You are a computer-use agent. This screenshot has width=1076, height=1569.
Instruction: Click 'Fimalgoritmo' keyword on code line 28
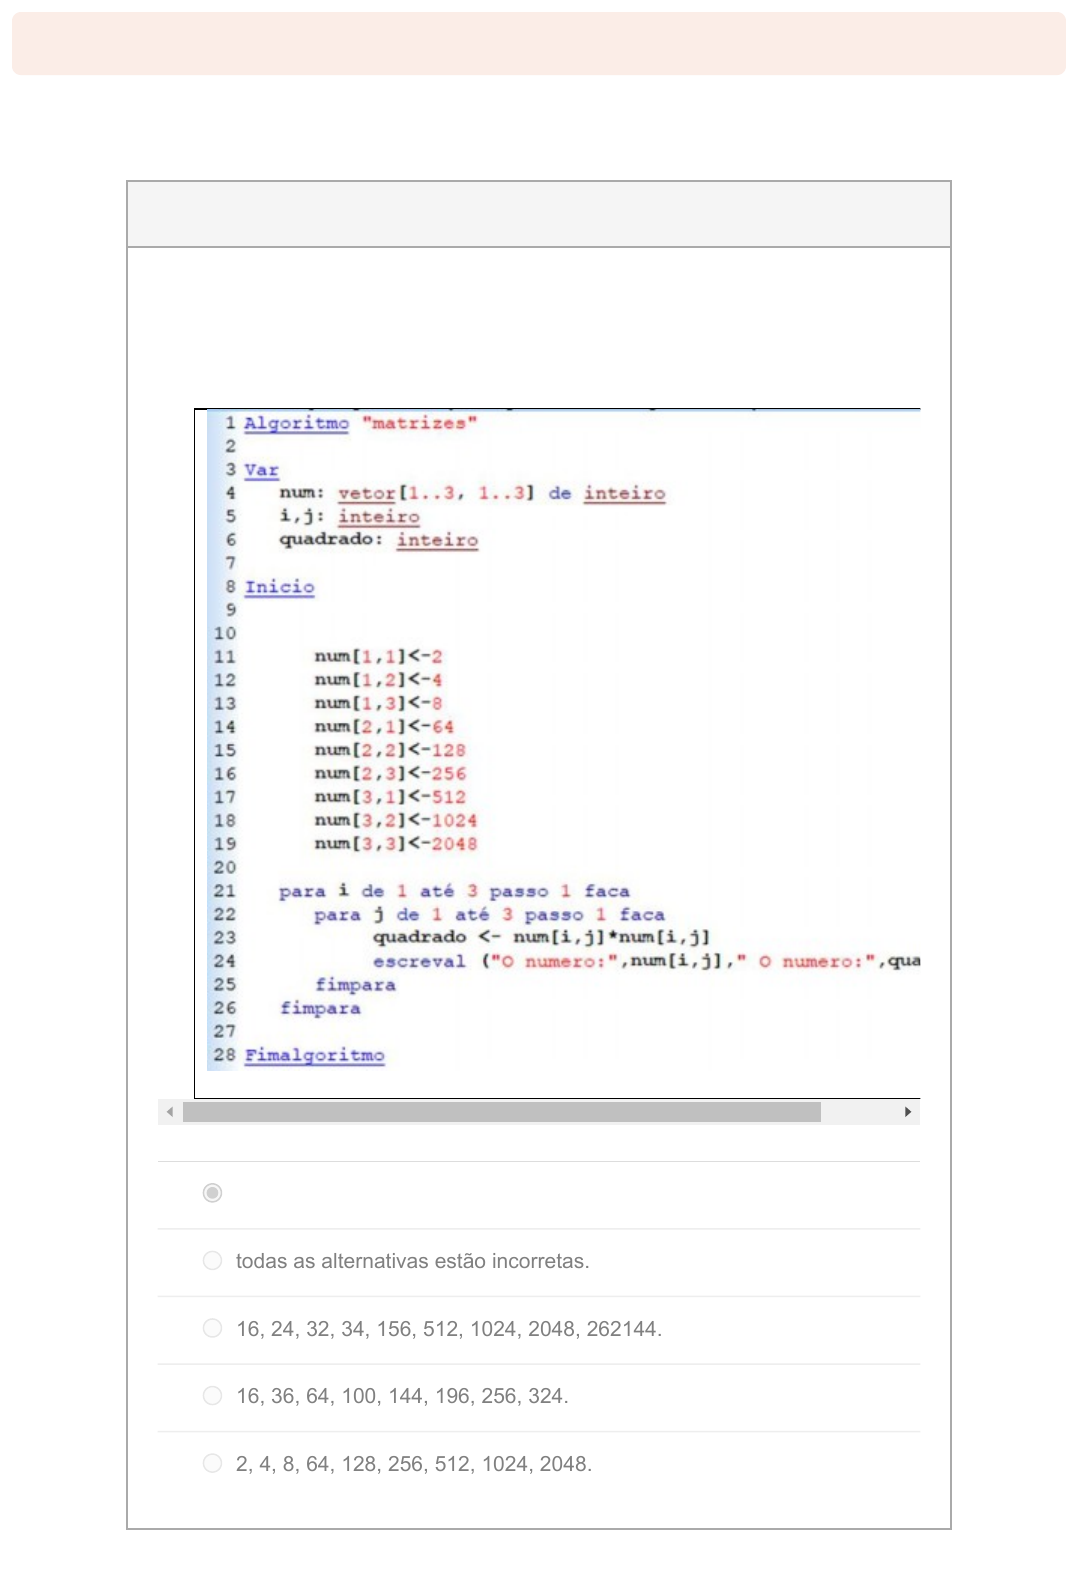coord(314,1055)
